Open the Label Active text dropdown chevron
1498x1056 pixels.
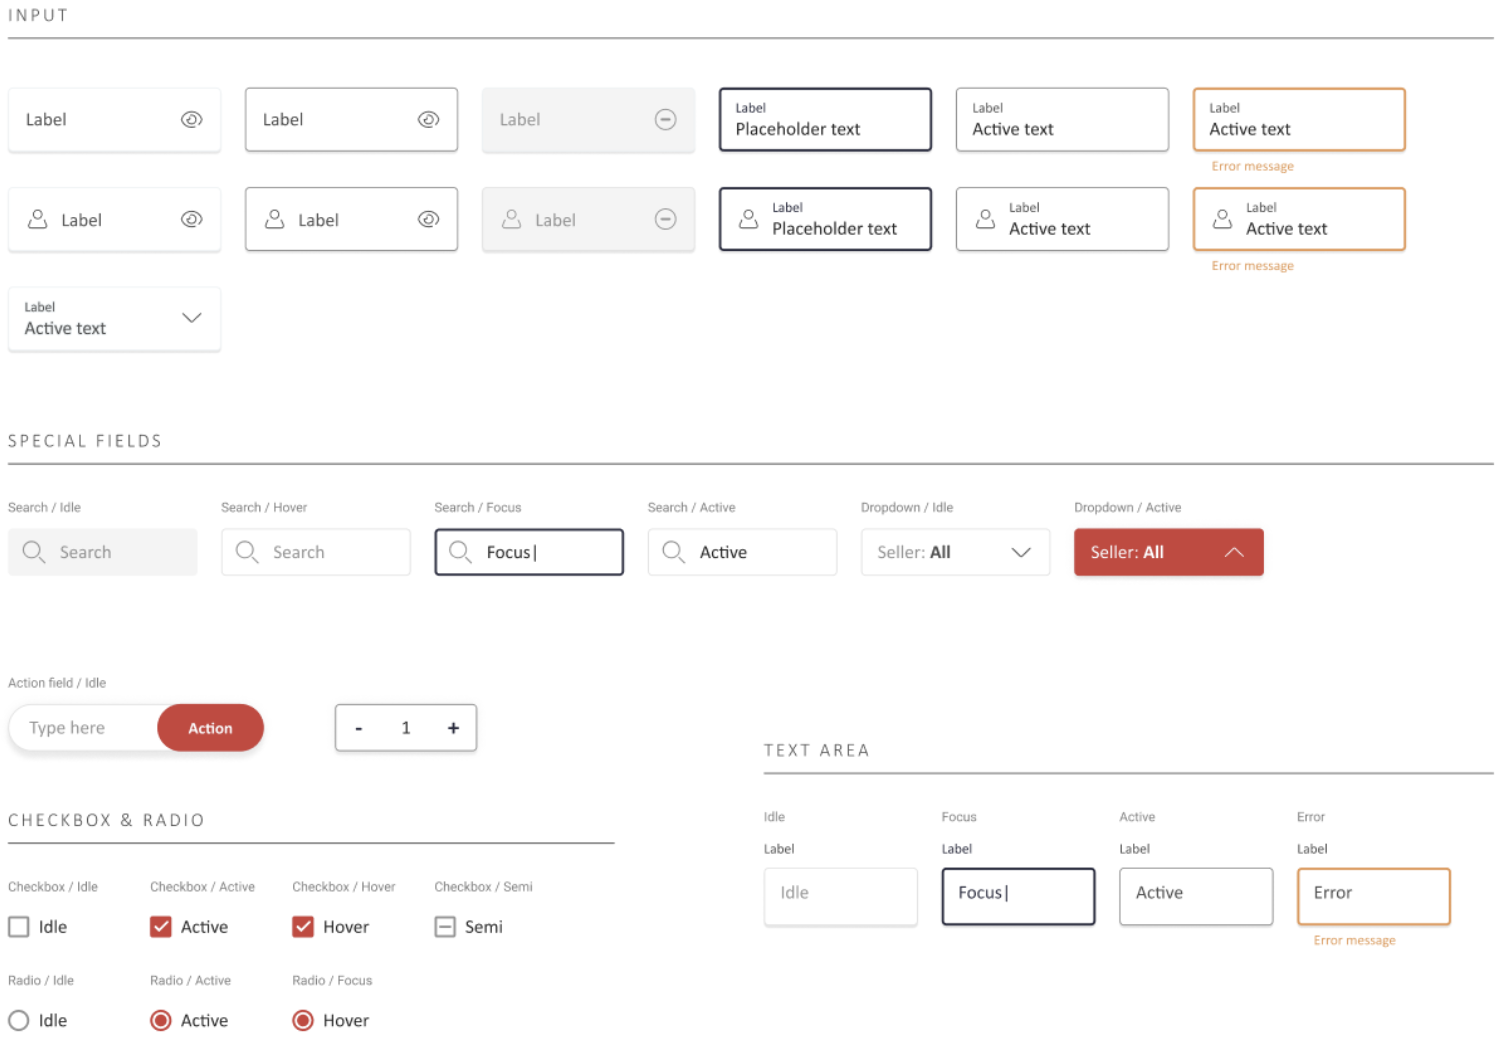point(192,318)
